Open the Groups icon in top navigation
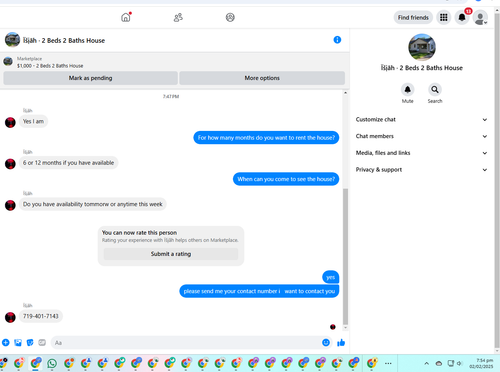 pos(230,17)
